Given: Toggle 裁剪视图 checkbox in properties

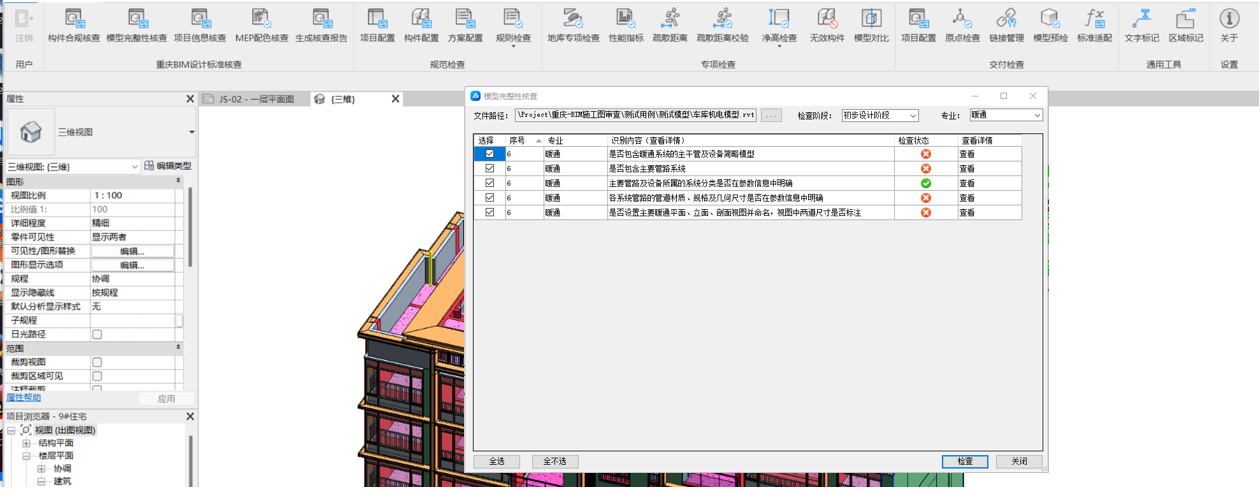Looking at the screenshot, I should 97,363.
